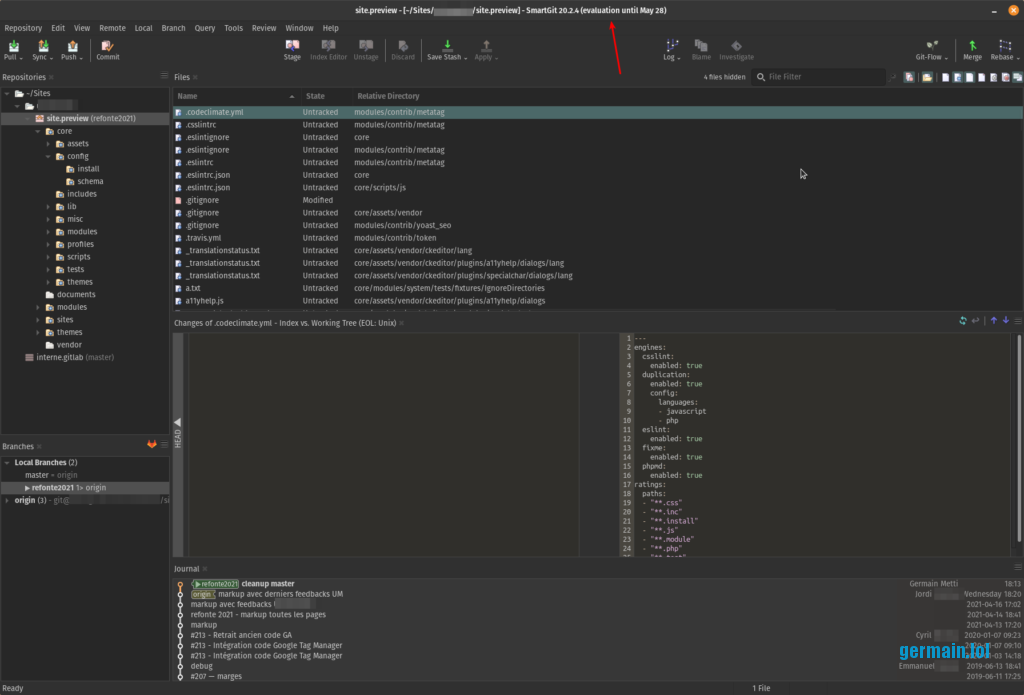Jump to next change with down arrow
Screen dimensions: 1024x695
[1005, 321]
